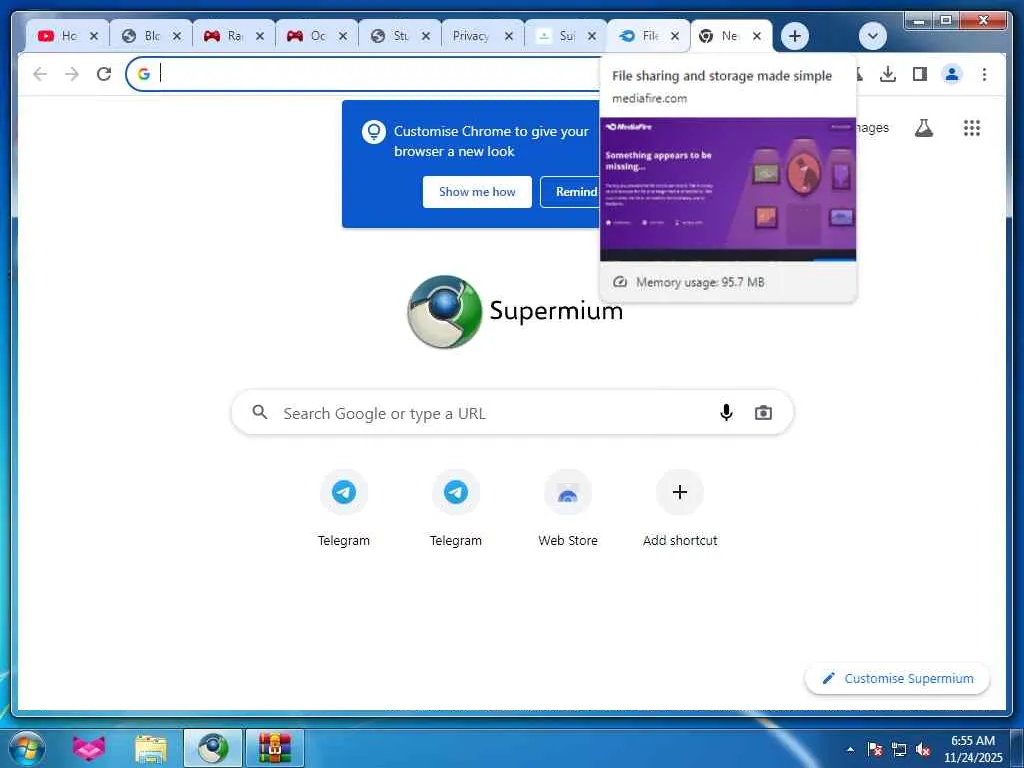Open a new tab with plus button

point(795,36)
